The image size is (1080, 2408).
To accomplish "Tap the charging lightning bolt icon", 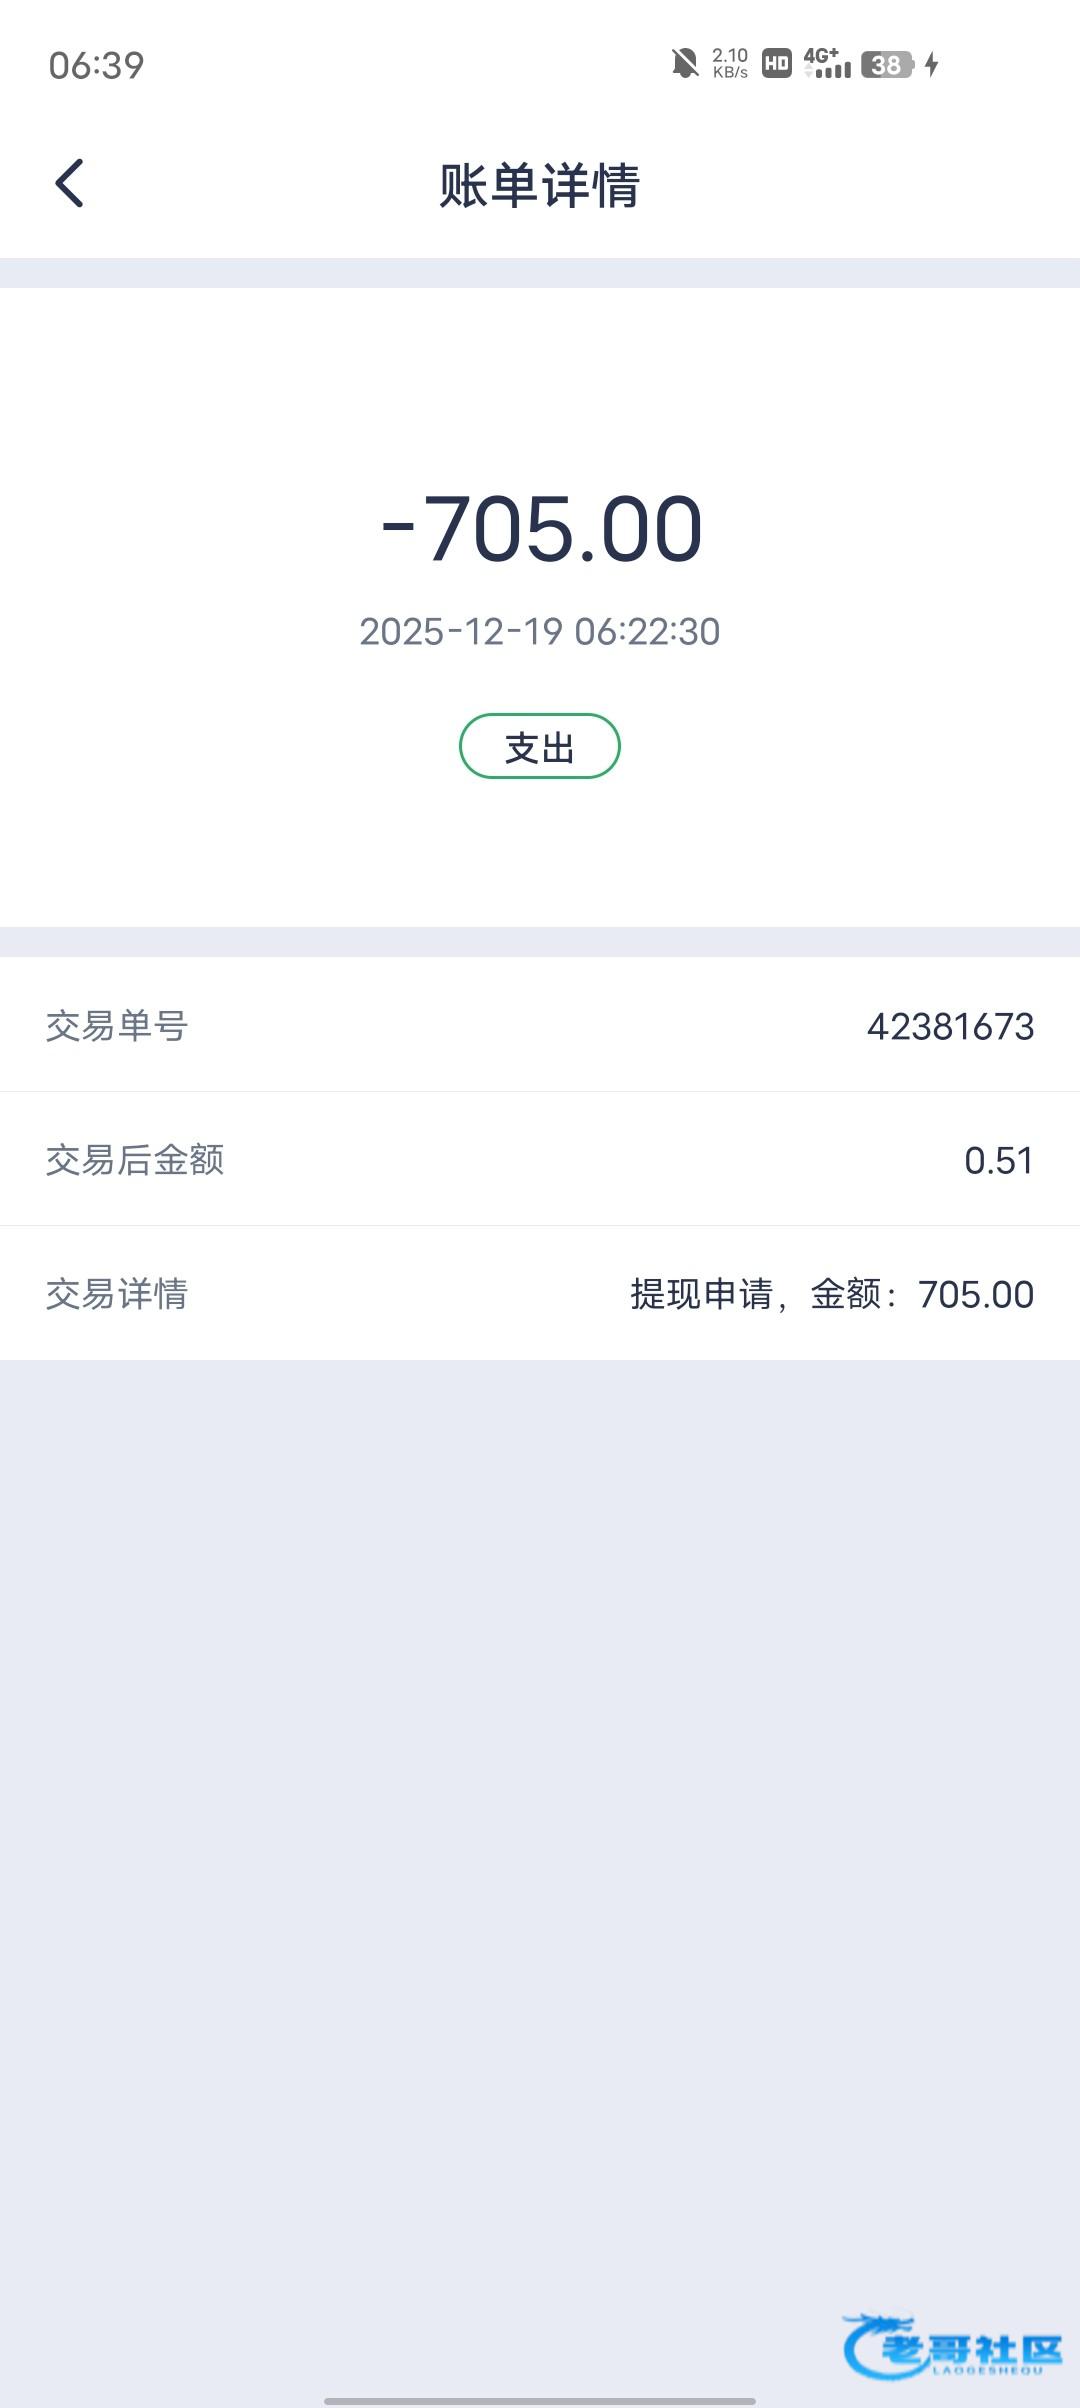I will click(932, 65).
